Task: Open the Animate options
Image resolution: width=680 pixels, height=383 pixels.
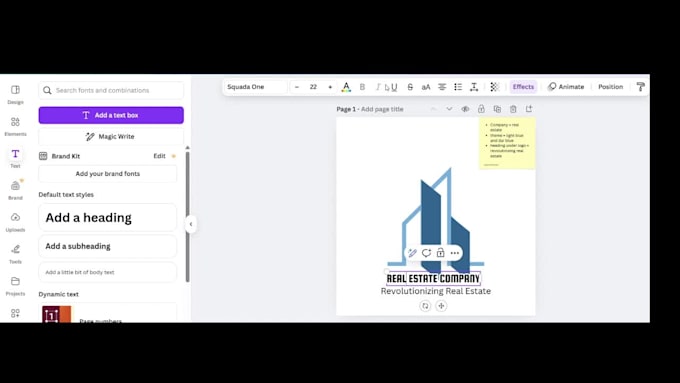Action: pyautogui.click(x=566, y=87)
